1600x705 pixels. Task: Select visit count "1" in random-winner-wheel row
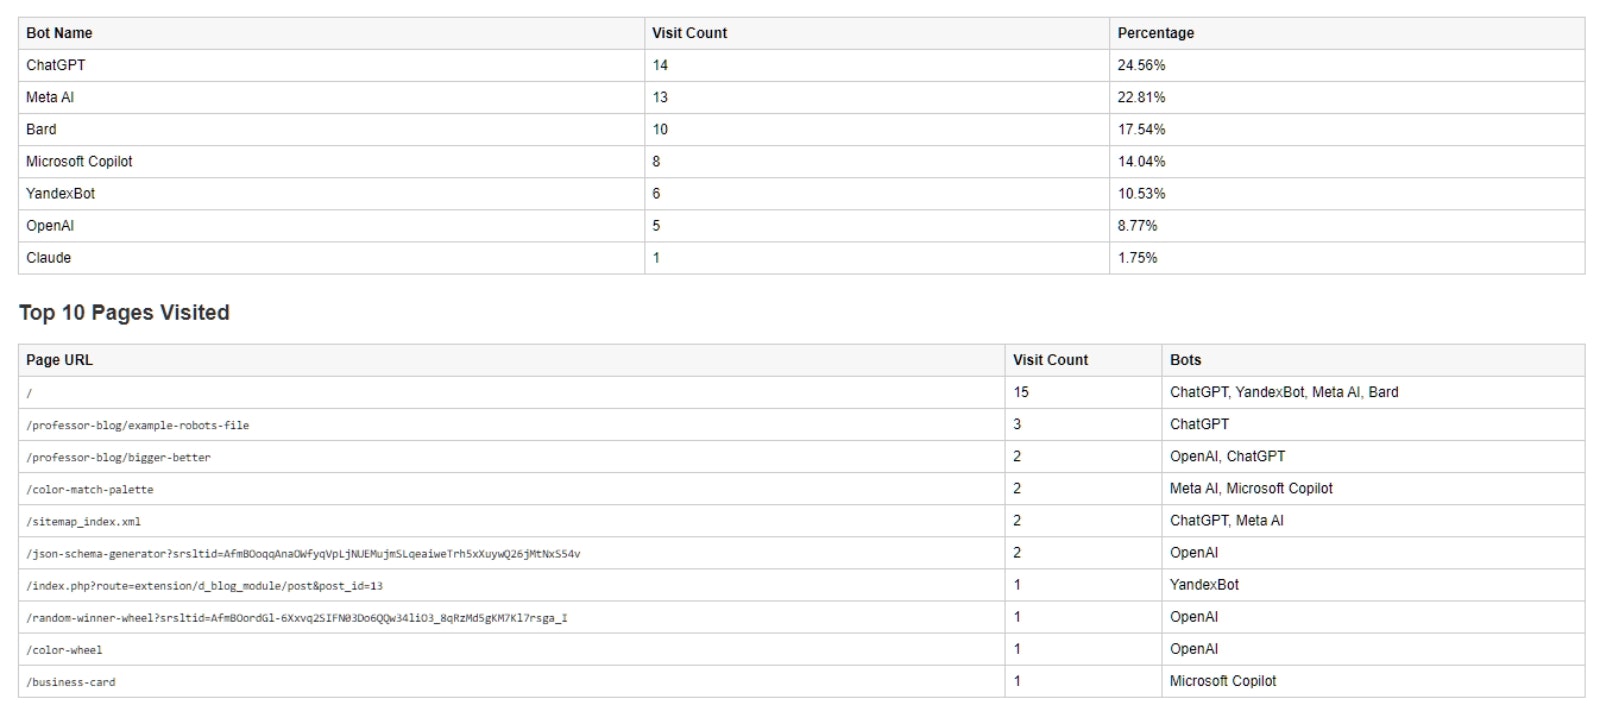[x=1017, y=616]
